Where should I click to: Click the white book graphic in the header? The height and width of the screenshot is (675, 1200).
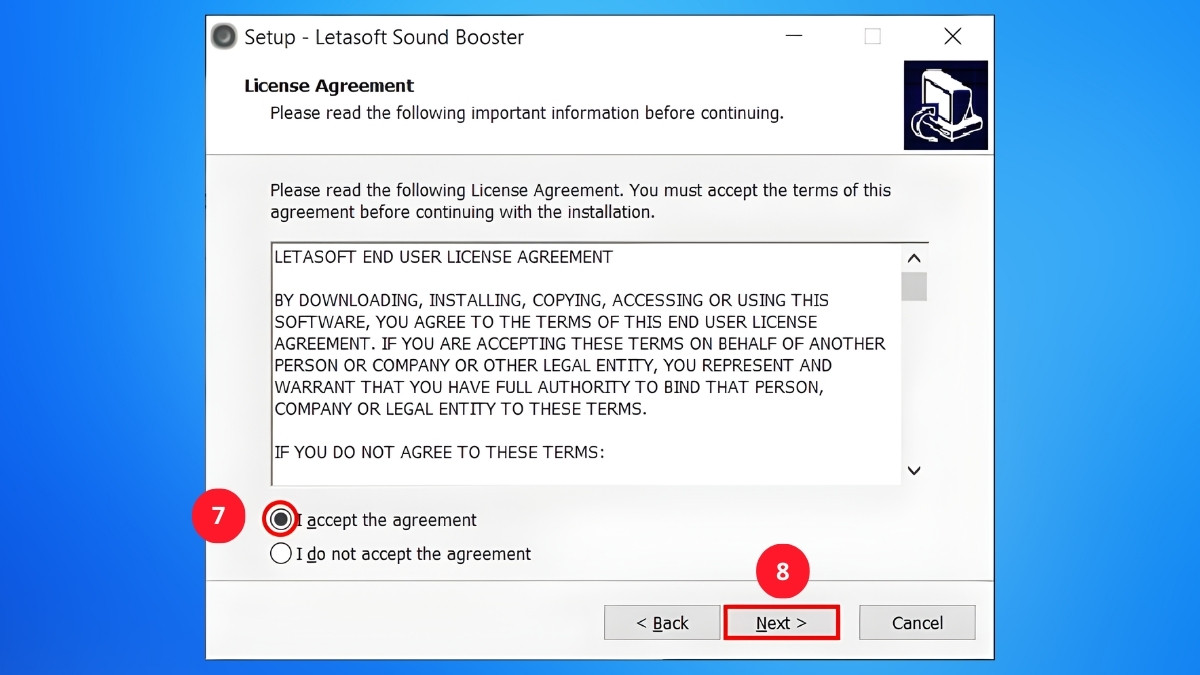point(945,104)
